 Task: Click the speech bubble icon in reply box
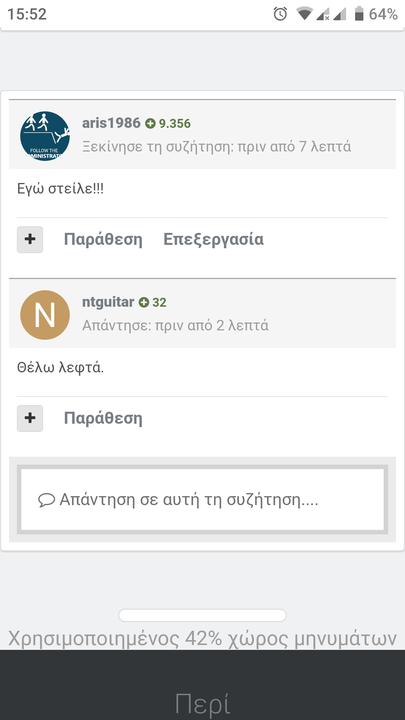(x=46, y=500)
